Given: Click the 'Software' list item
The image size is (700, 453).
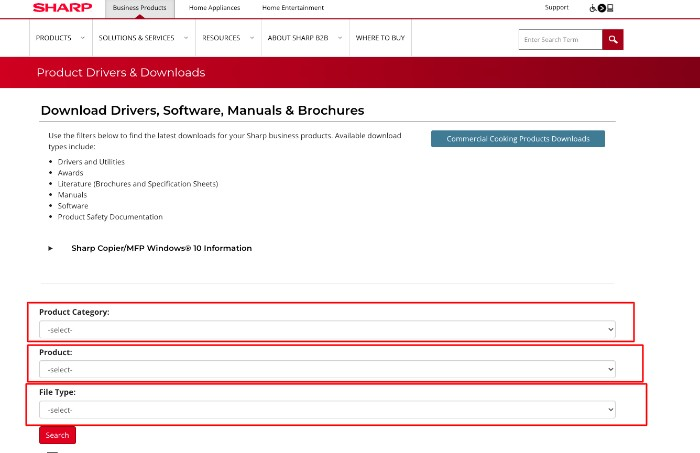Looking at the screenshot, I should (x=73, y=206).
